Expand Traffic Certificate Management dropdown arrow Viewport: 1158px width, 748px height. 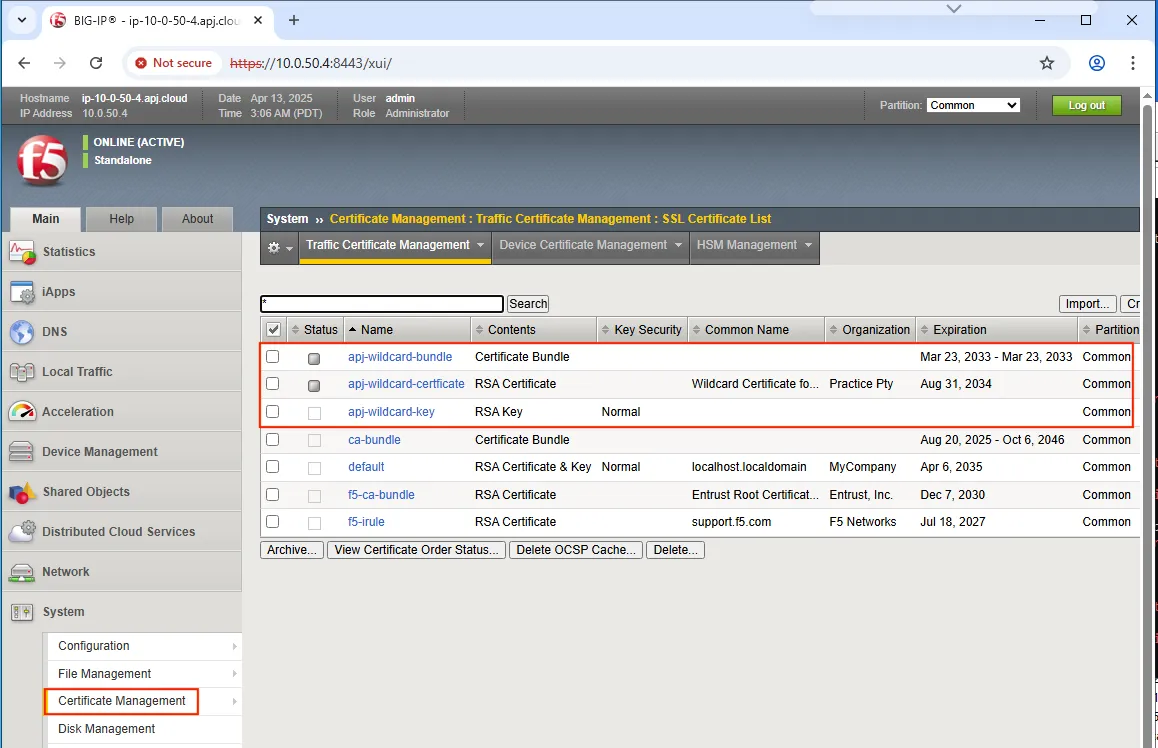(481, 245)
